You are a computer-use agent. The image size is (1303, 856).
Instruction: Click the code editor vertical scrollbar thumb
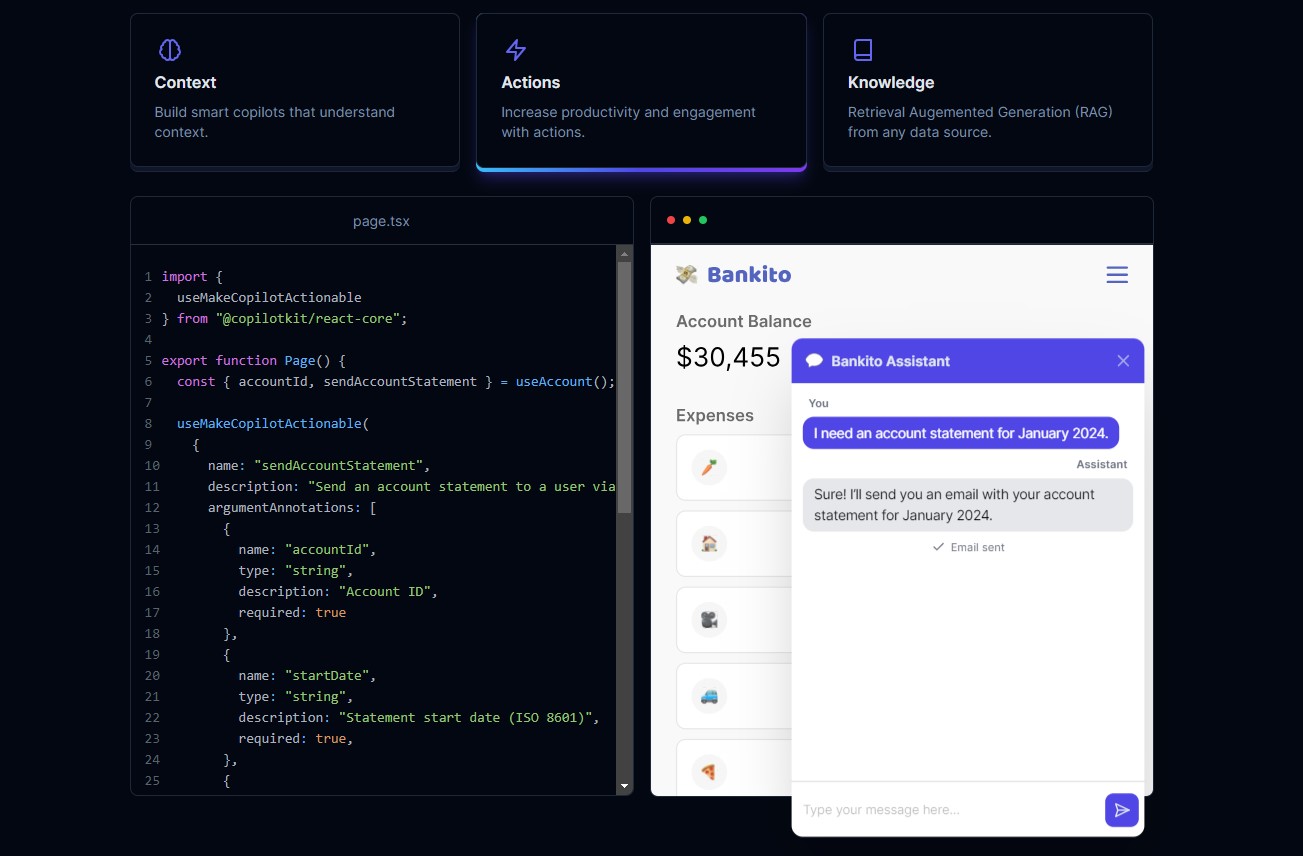click(625, 387)
